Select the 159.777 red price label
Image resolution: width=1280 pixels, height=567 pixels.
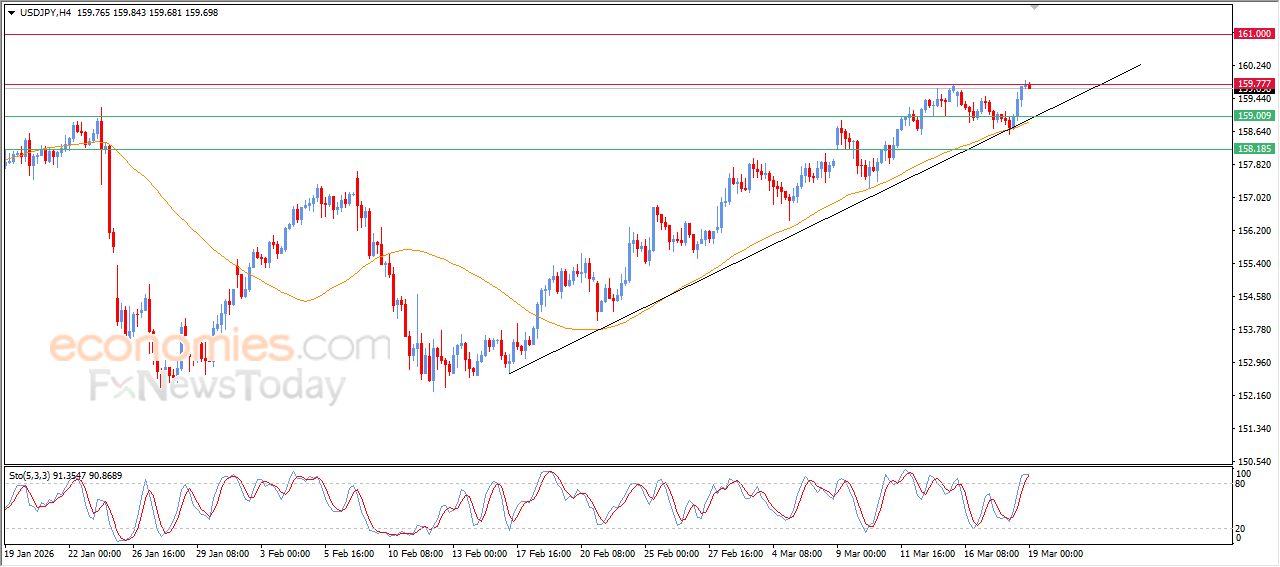(1254, 83)
